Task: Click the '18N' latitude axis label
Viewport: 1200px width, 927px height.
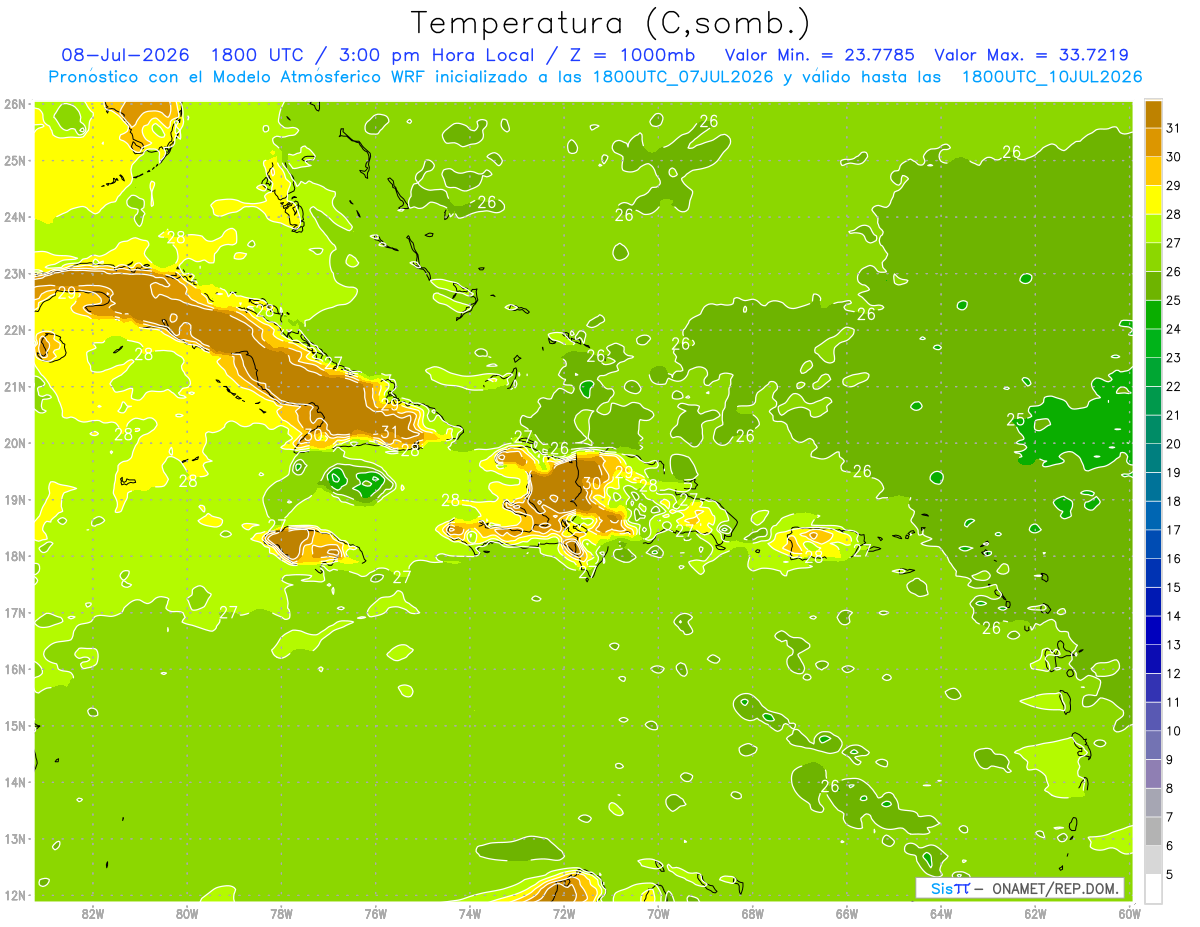Action: tap(14, 556)
